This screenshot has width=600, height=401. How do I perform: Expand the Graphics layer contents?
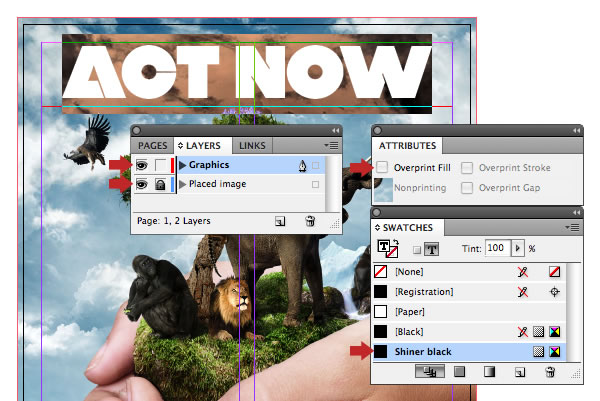pyautogui.click(x=183, y=165)
